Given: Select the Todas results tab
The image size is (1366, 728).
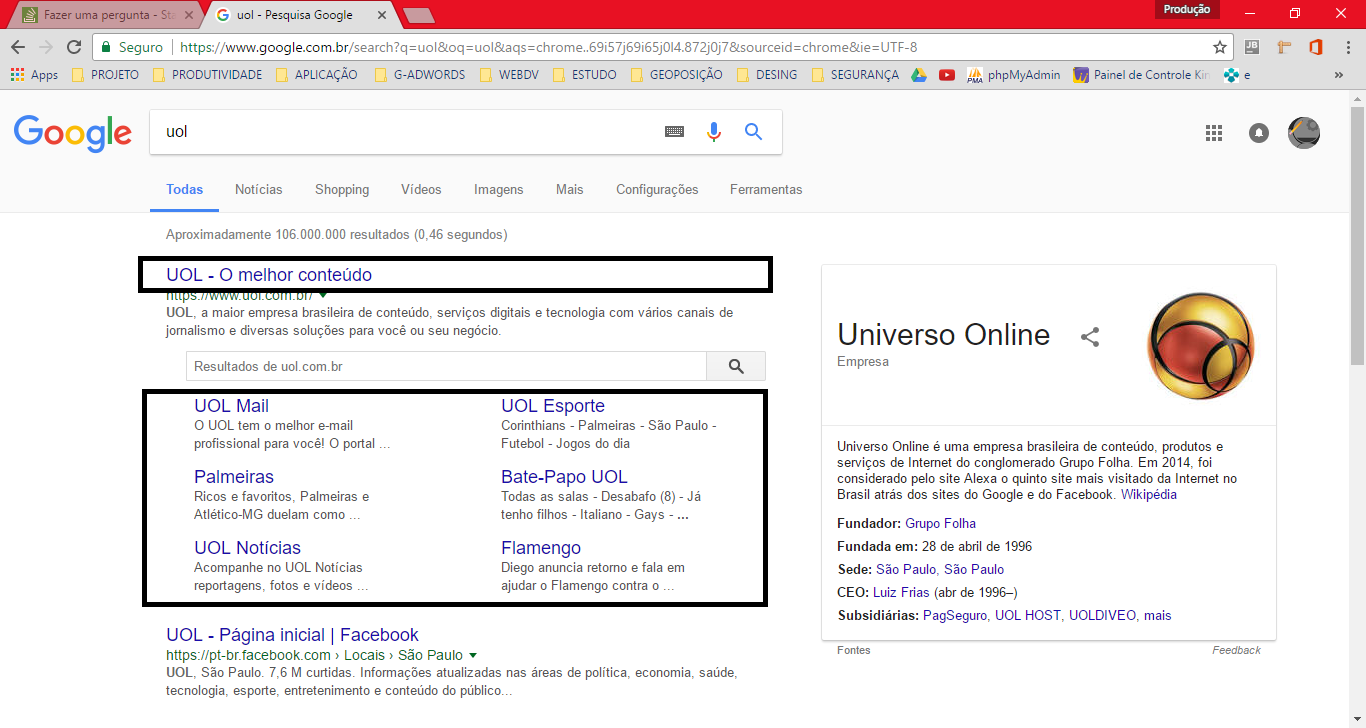Looking at the screenshot, I should (185, 189).
